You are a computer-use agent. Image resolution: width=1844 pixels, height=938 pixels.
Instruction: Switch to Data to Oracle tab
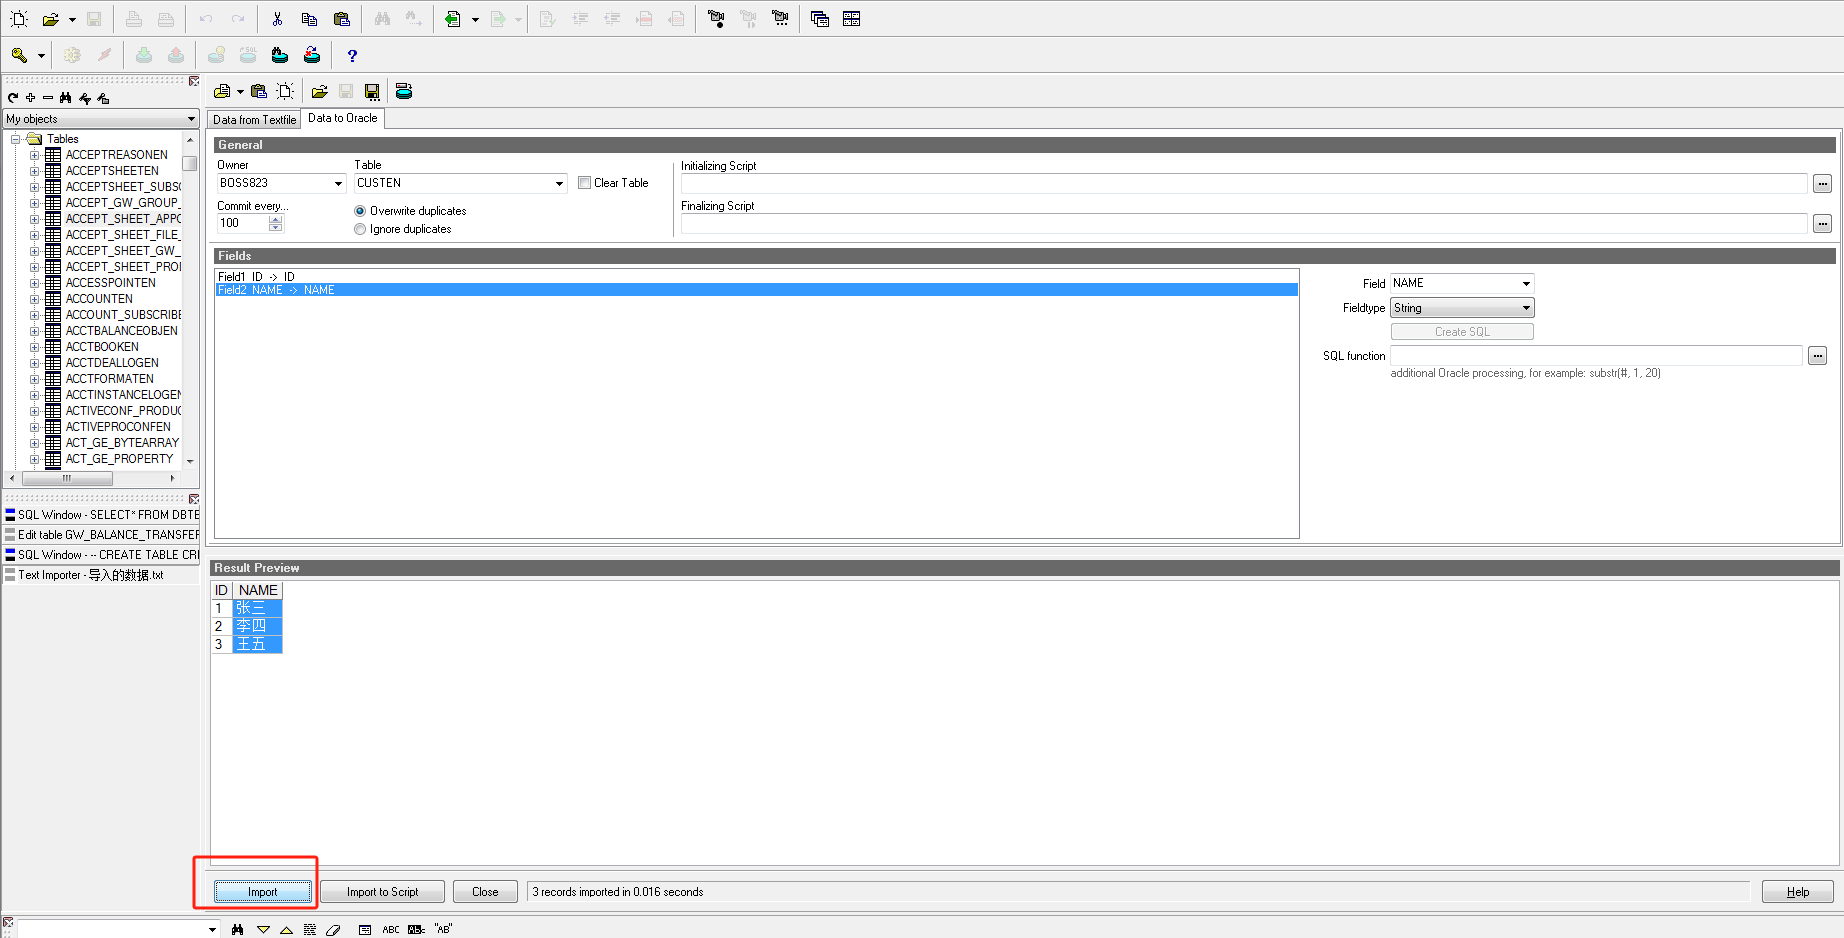coord(343,118)
